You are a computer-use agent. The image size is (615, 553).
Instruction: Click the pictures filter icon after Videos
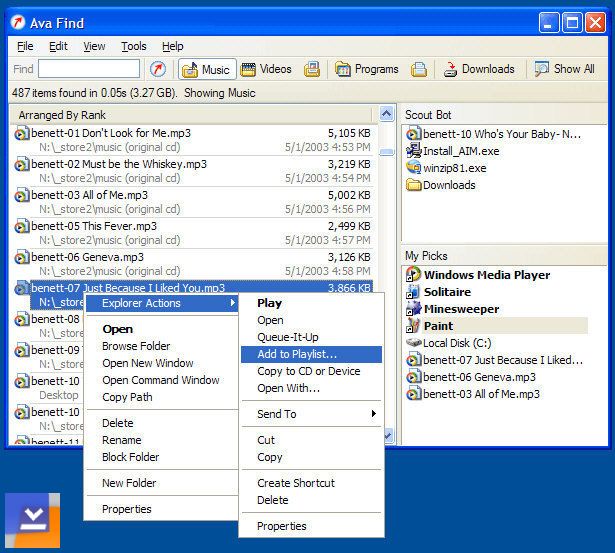click(312, 69)
